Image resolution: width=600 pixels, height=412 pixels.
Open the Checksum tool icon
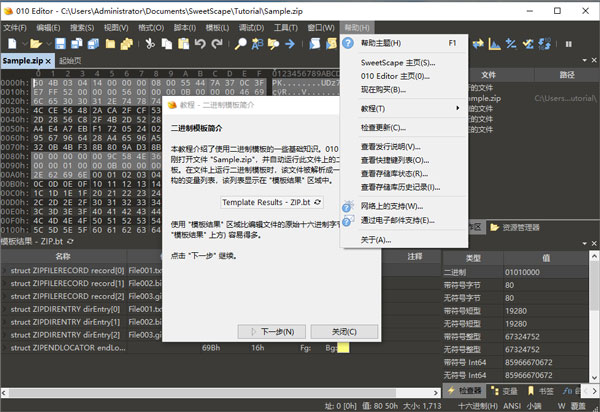tap(528, 44)
